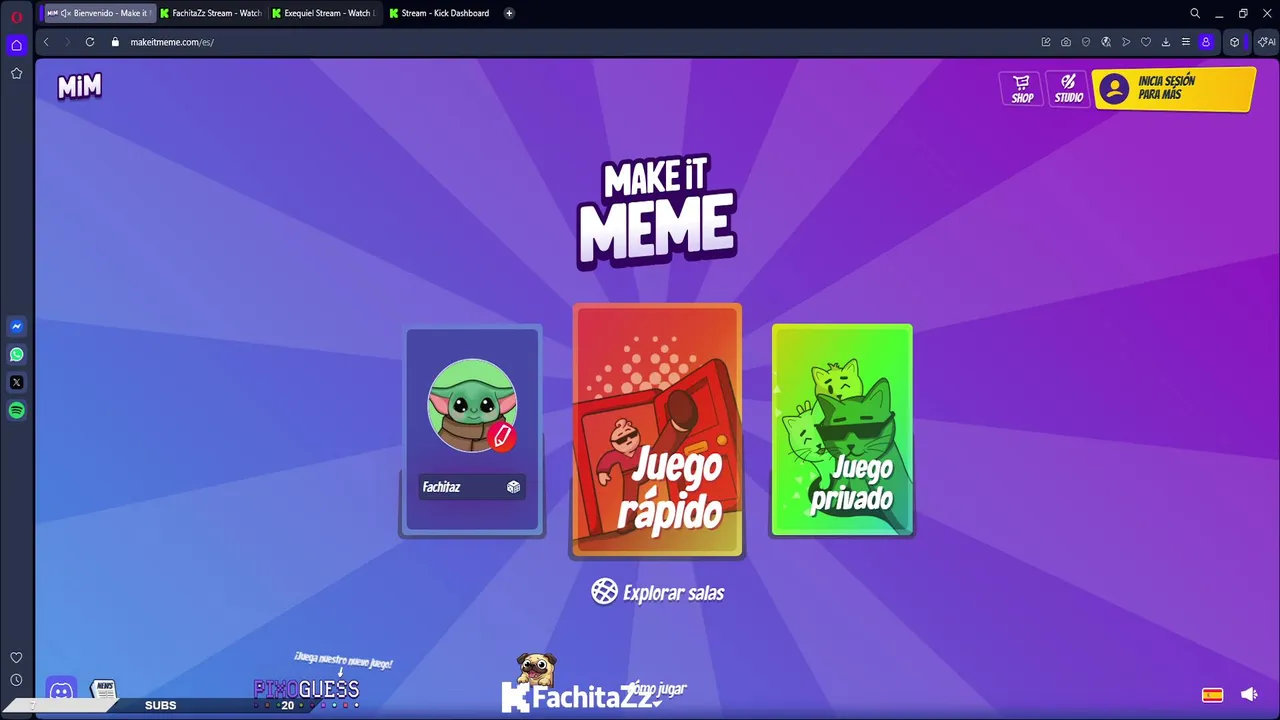Click the toolbar send flow arrow icon
The height and width of the screenshot is (720, 1280).
pyautogui.click(x=1126, y=42)
